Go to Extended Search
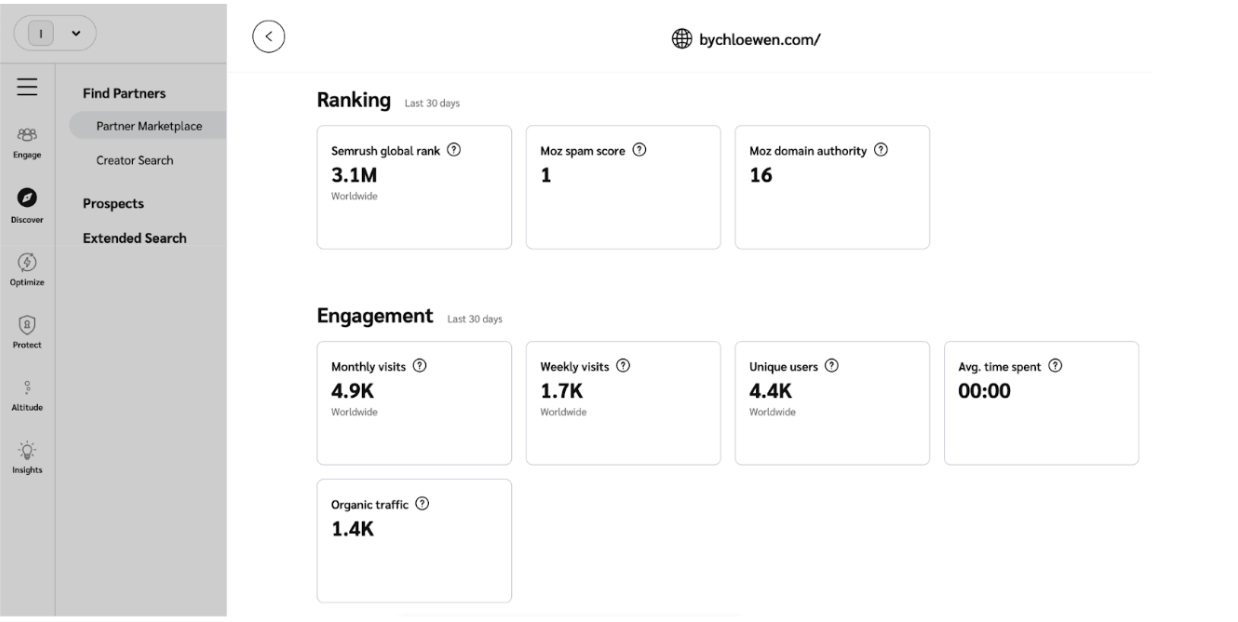1238x622 pixels. [x=134, y=238]
